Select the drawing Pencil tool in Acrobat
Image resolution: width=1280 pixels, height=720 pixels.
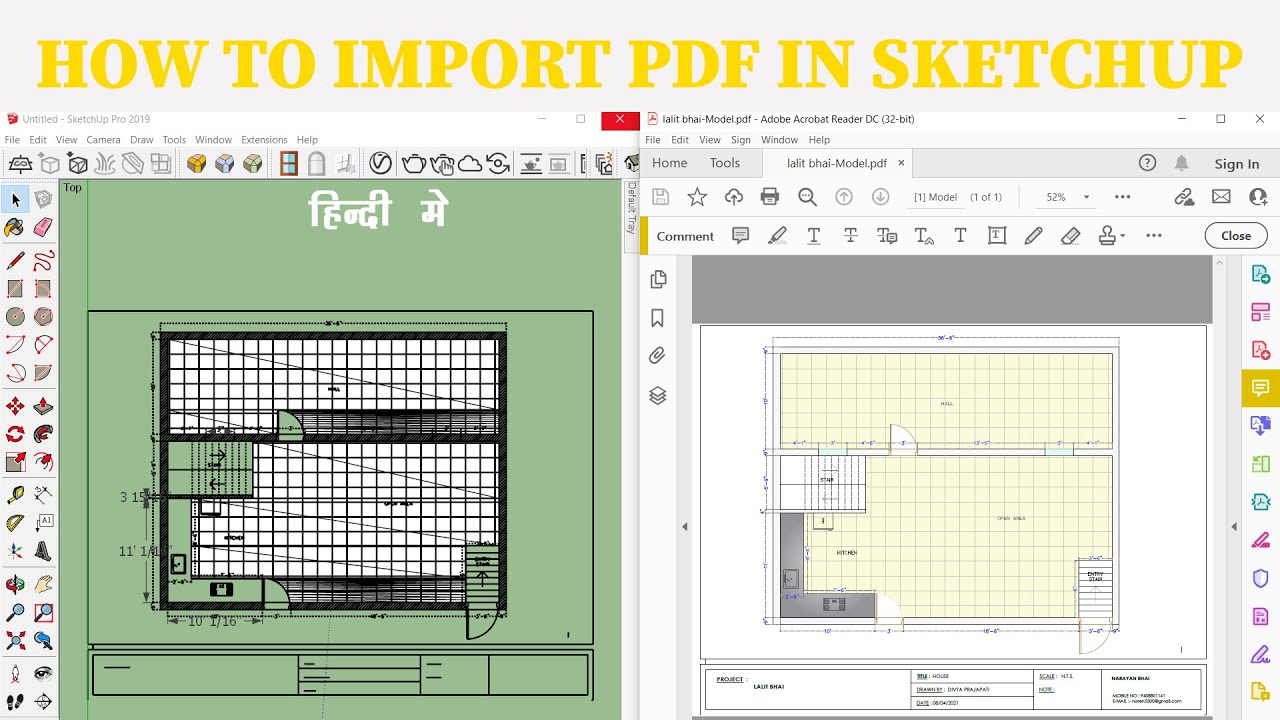tap(1033, 236)
